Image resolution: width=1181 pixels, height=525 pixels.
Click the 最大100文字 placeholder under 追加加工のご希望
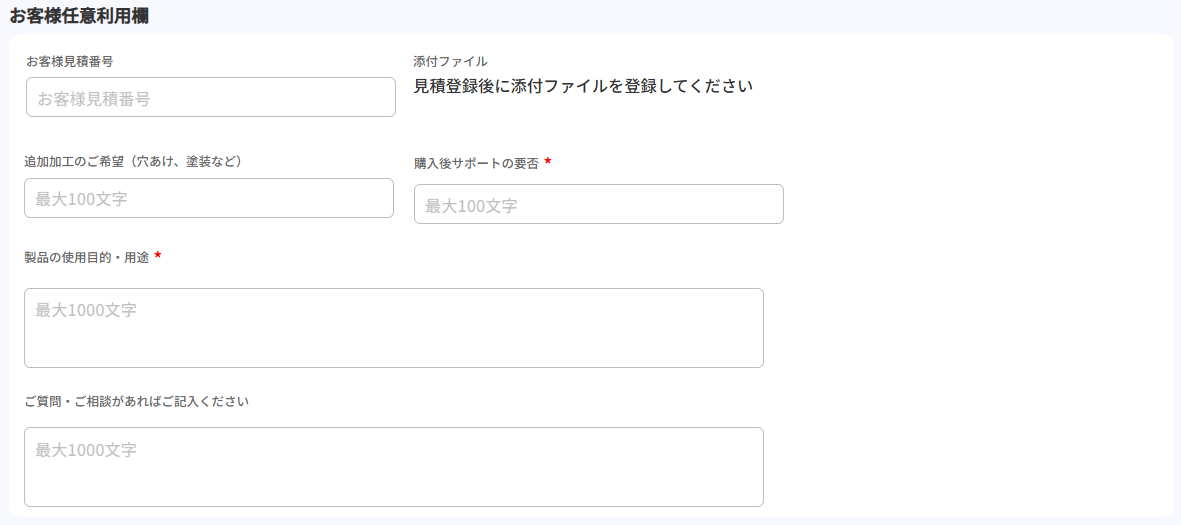click(81, 199)
